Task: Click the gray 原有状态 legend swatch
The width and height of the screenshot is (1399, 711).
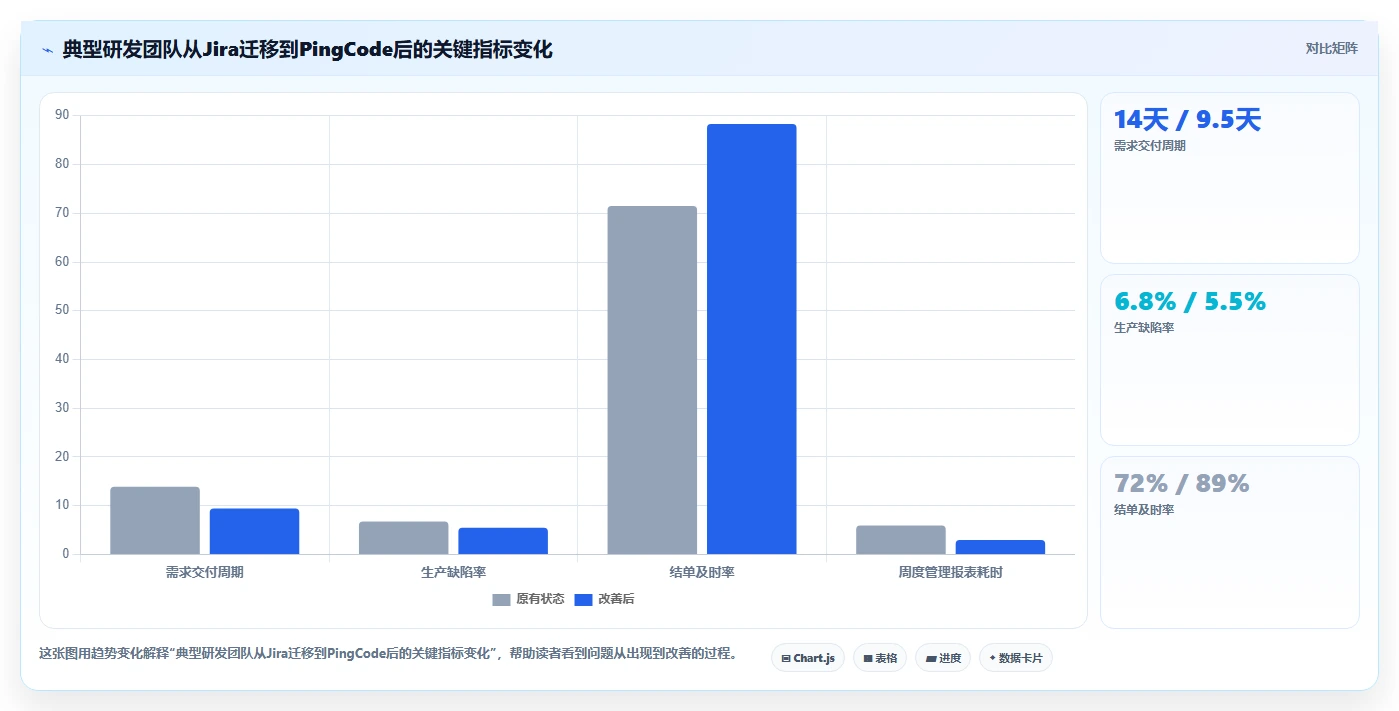Action: point(501,599)
